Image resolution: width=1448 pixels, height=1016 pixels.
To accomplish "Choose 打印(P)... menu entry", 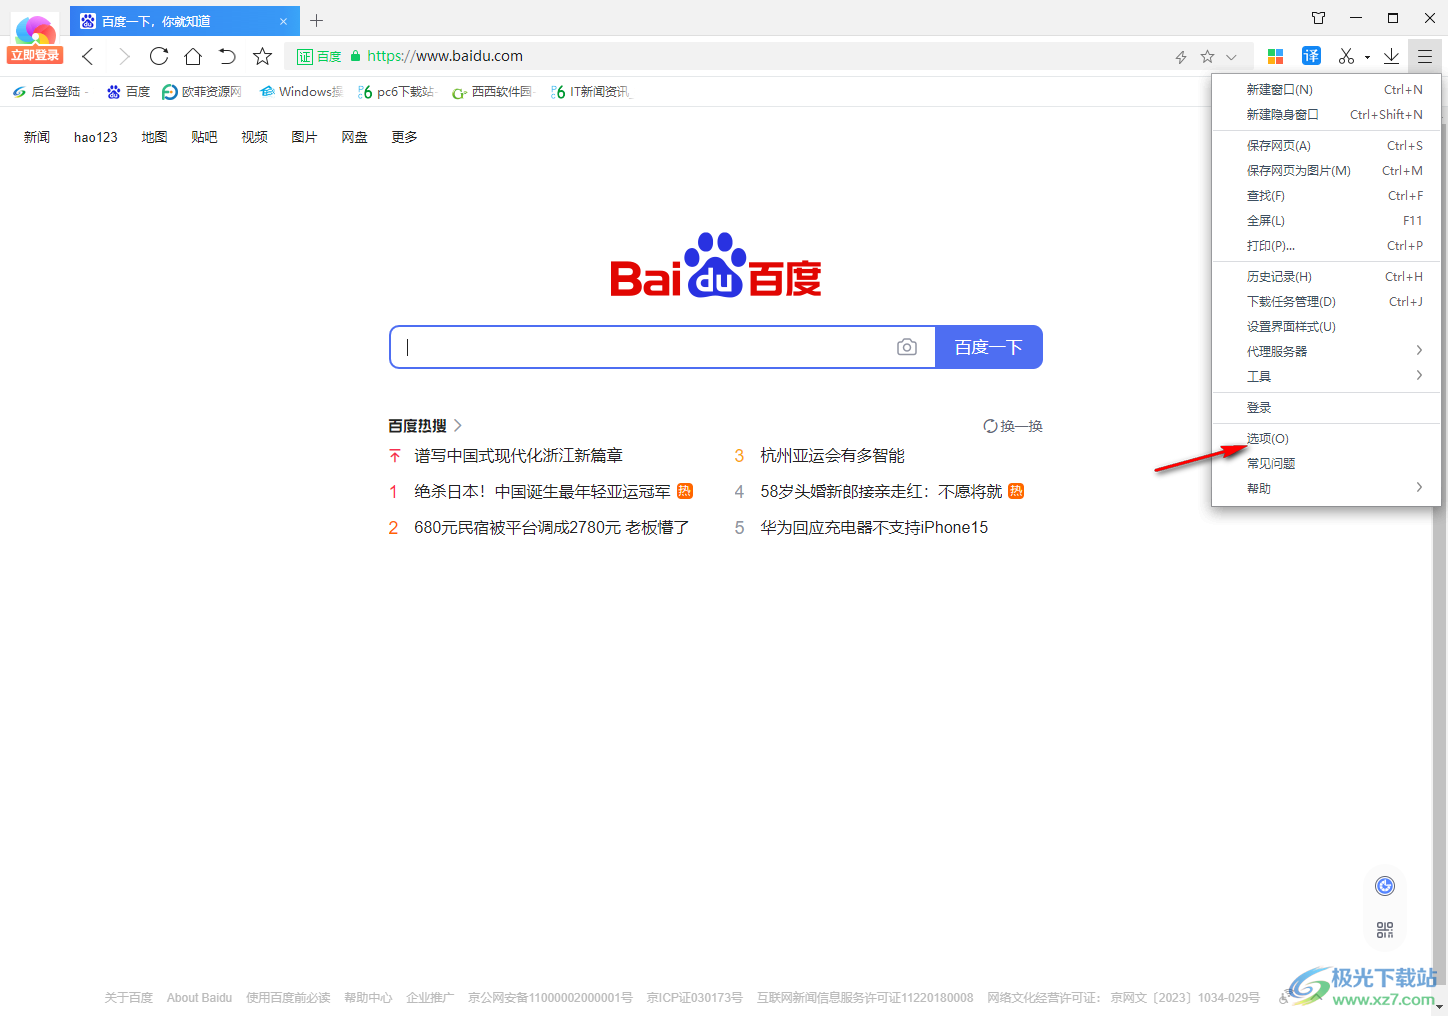I will pos(1326,246).
